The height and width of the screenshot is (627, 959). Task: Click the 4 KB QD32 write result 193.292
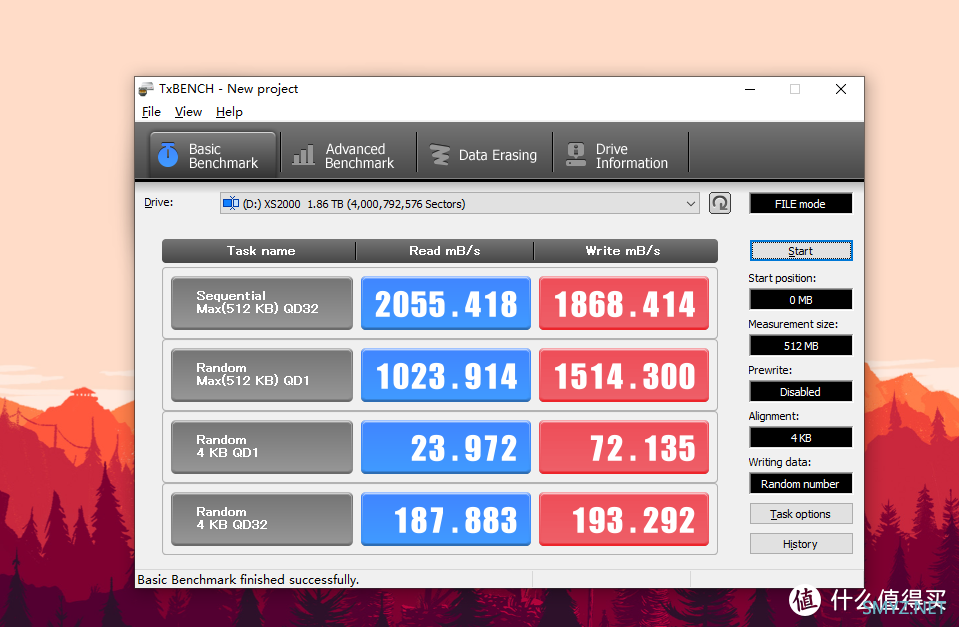point(624,519)
